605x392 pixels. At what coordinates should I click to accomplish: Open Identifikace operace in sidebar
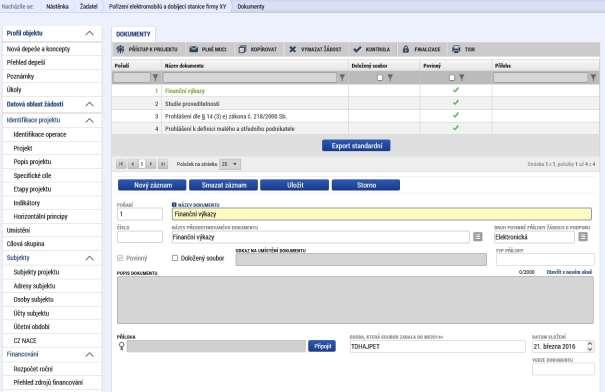pyautogui.click(x=40, y=135)
